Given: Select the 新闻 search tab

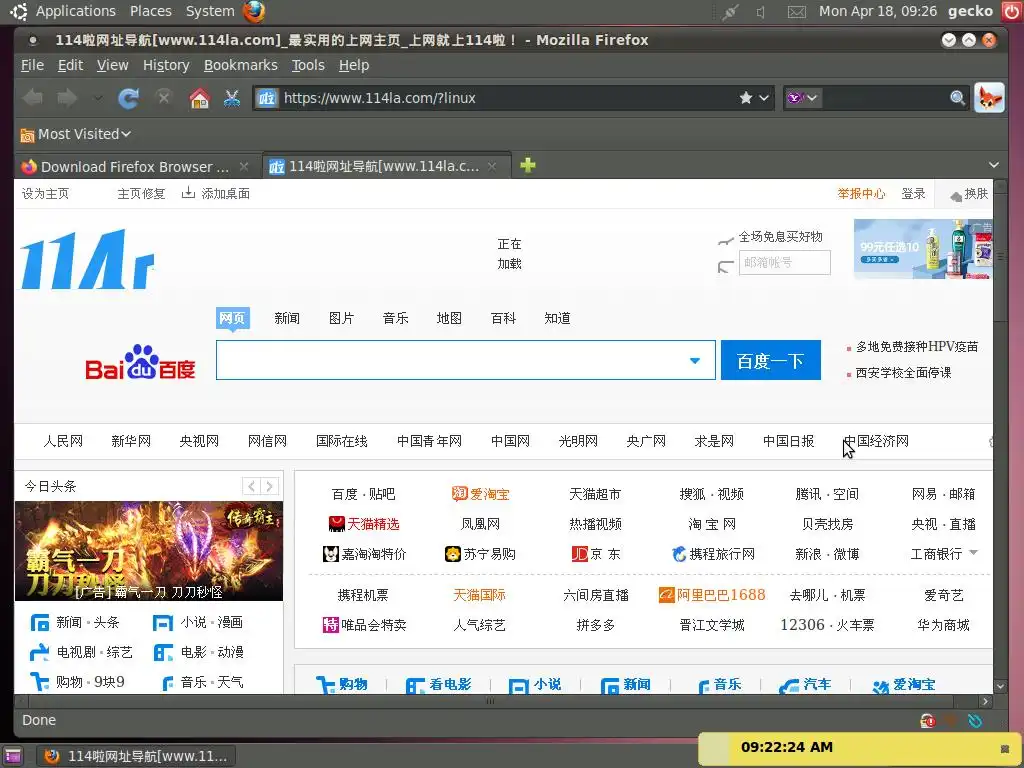Looking at the screenshot, I should (287, 318).
